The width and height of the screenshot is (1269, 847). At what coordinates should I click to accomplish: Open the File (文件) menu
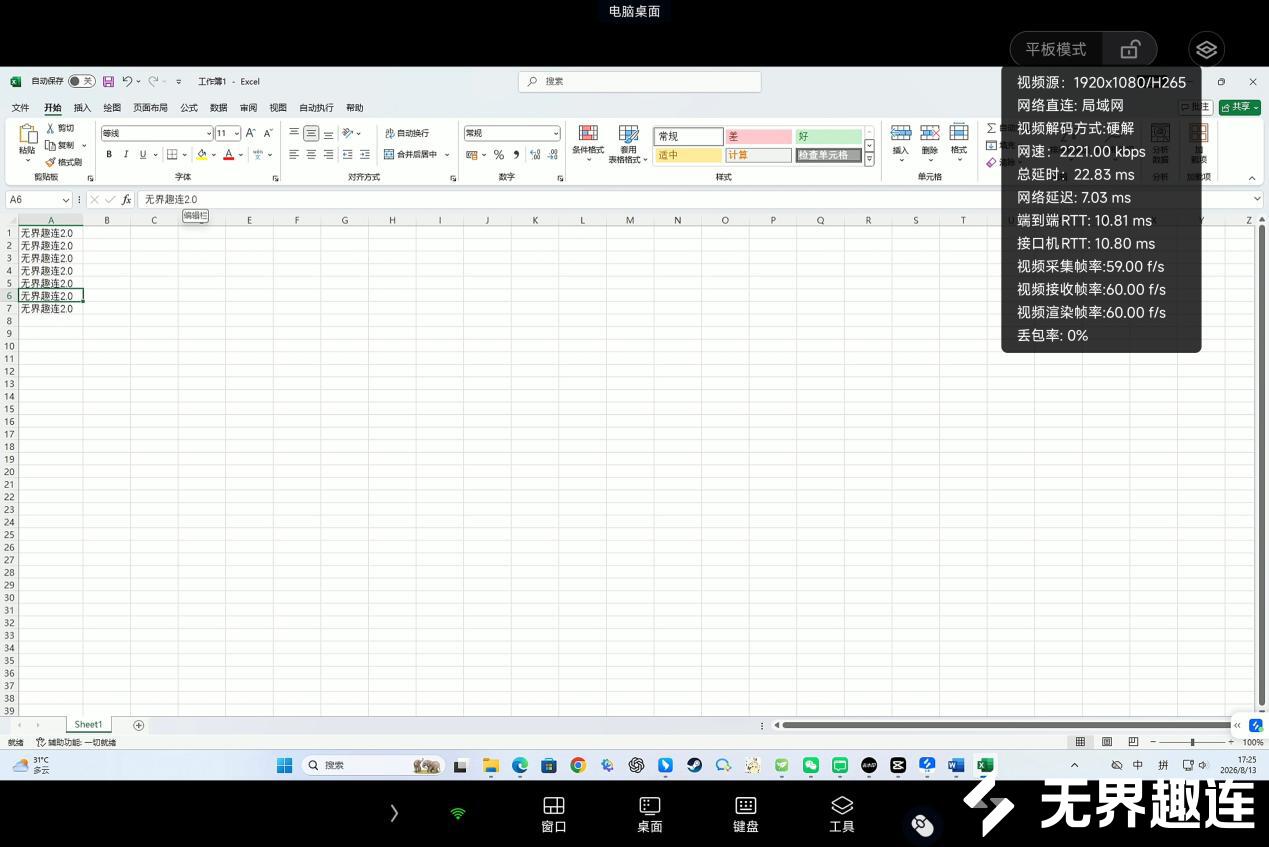[20, 108]
